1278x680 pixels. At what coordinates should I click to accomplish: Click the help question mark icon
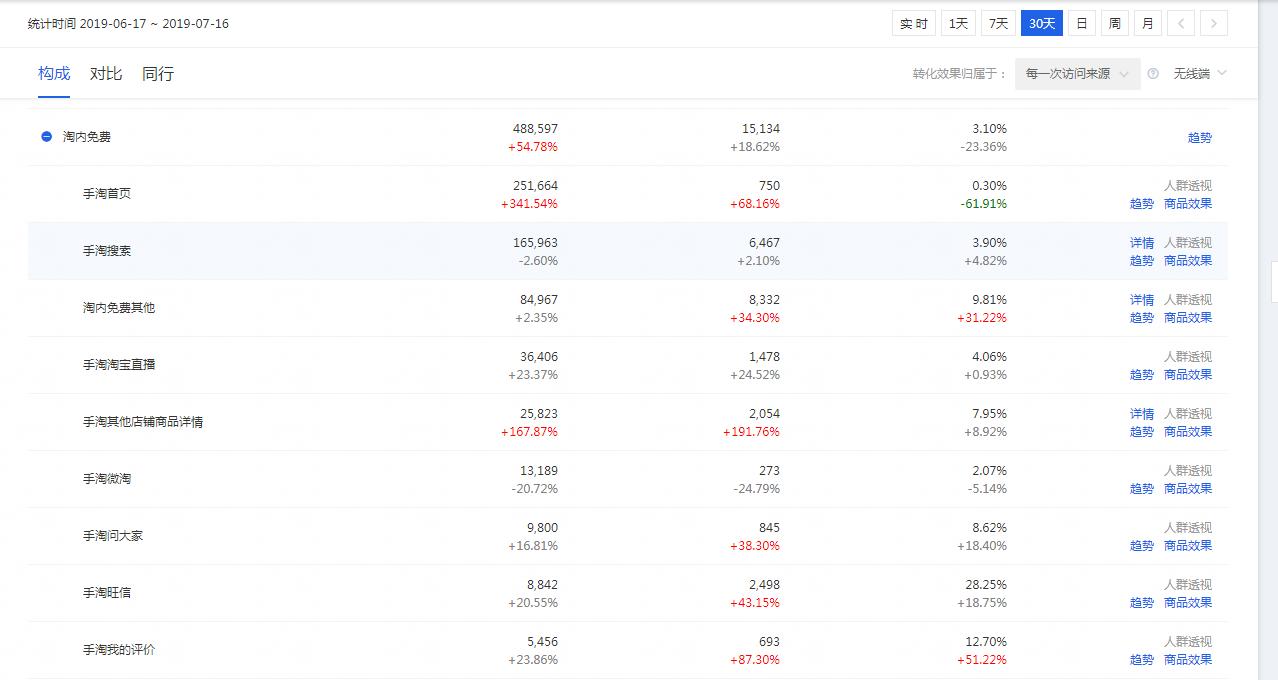1153,74
